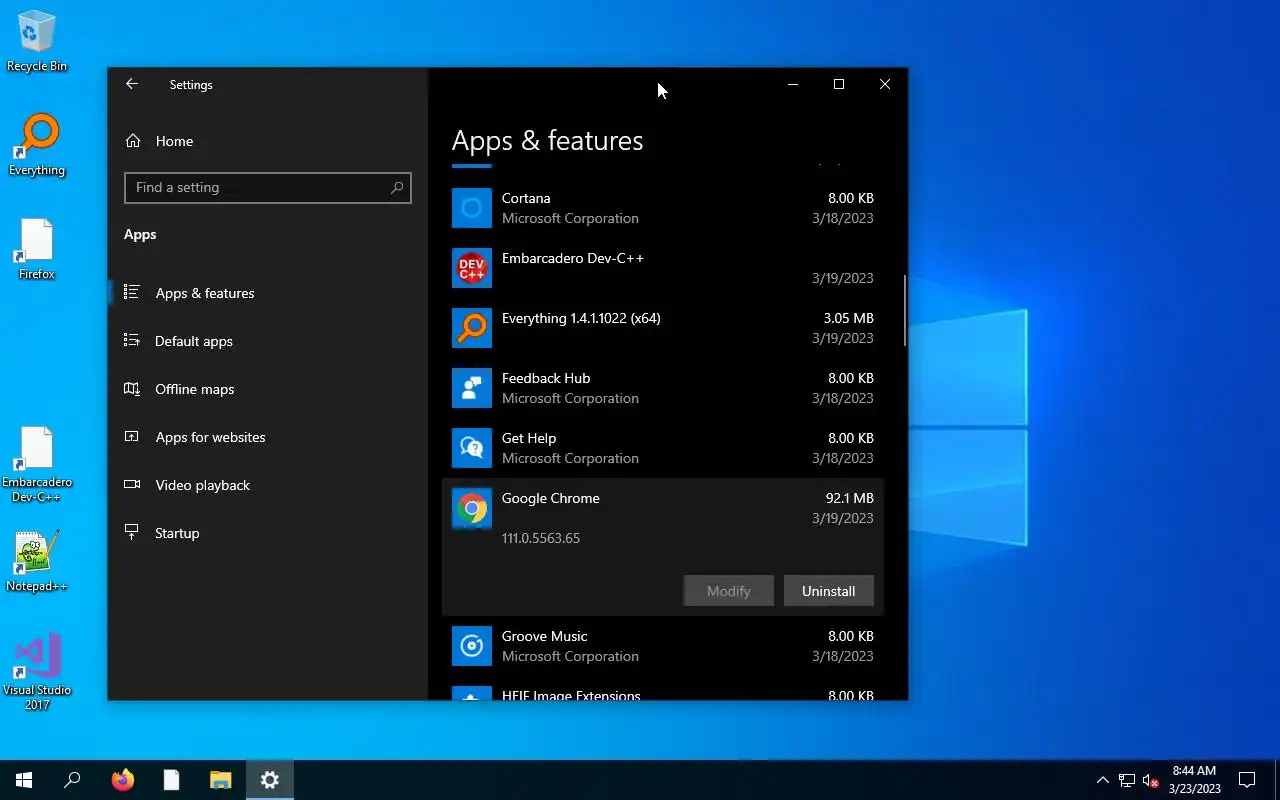Image resolution: width=1280 pixels, height=800 pixels.
Task: Click the Groove Music app icon
Action: click(x=472, y=646)
